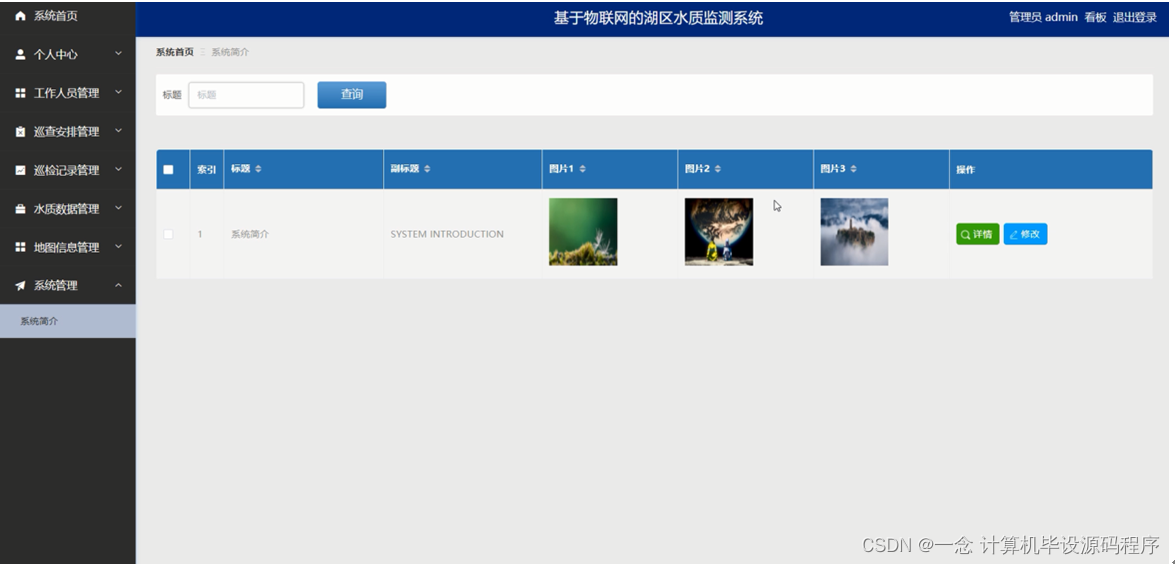This screenshot has height=564, width=1175.
Task: Open the 个人中心 sidebar menu
Action: (67, 55)
